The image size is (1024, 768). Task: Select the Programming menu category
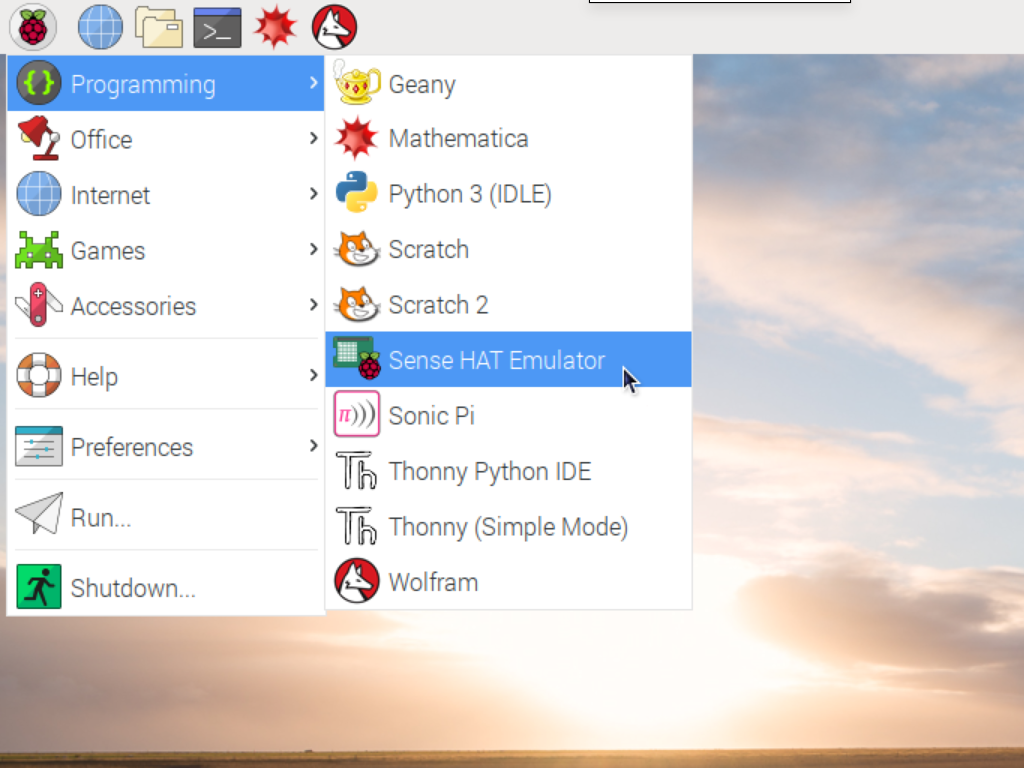tap(166, 83)
